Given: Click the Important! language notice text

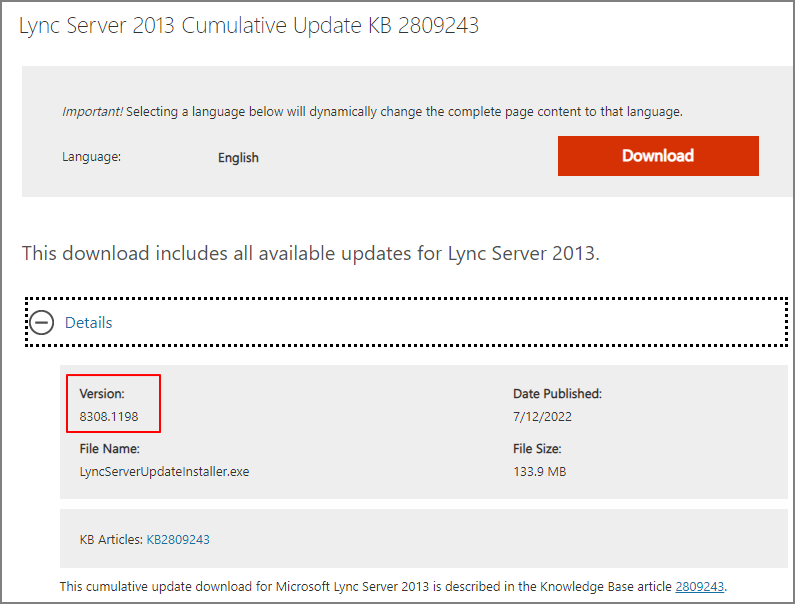Looking at the screenshot, I should point(372,112).
